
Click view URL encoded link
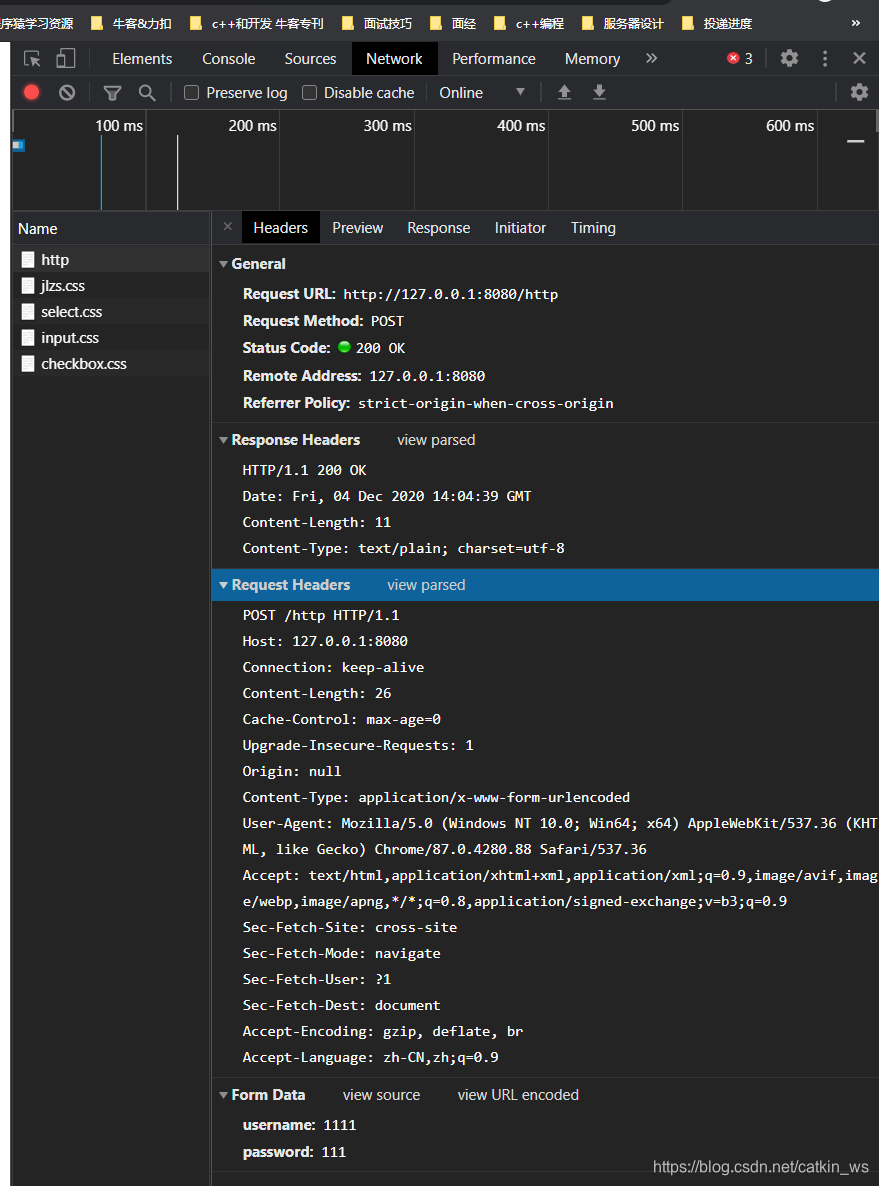coord(518,1095)
